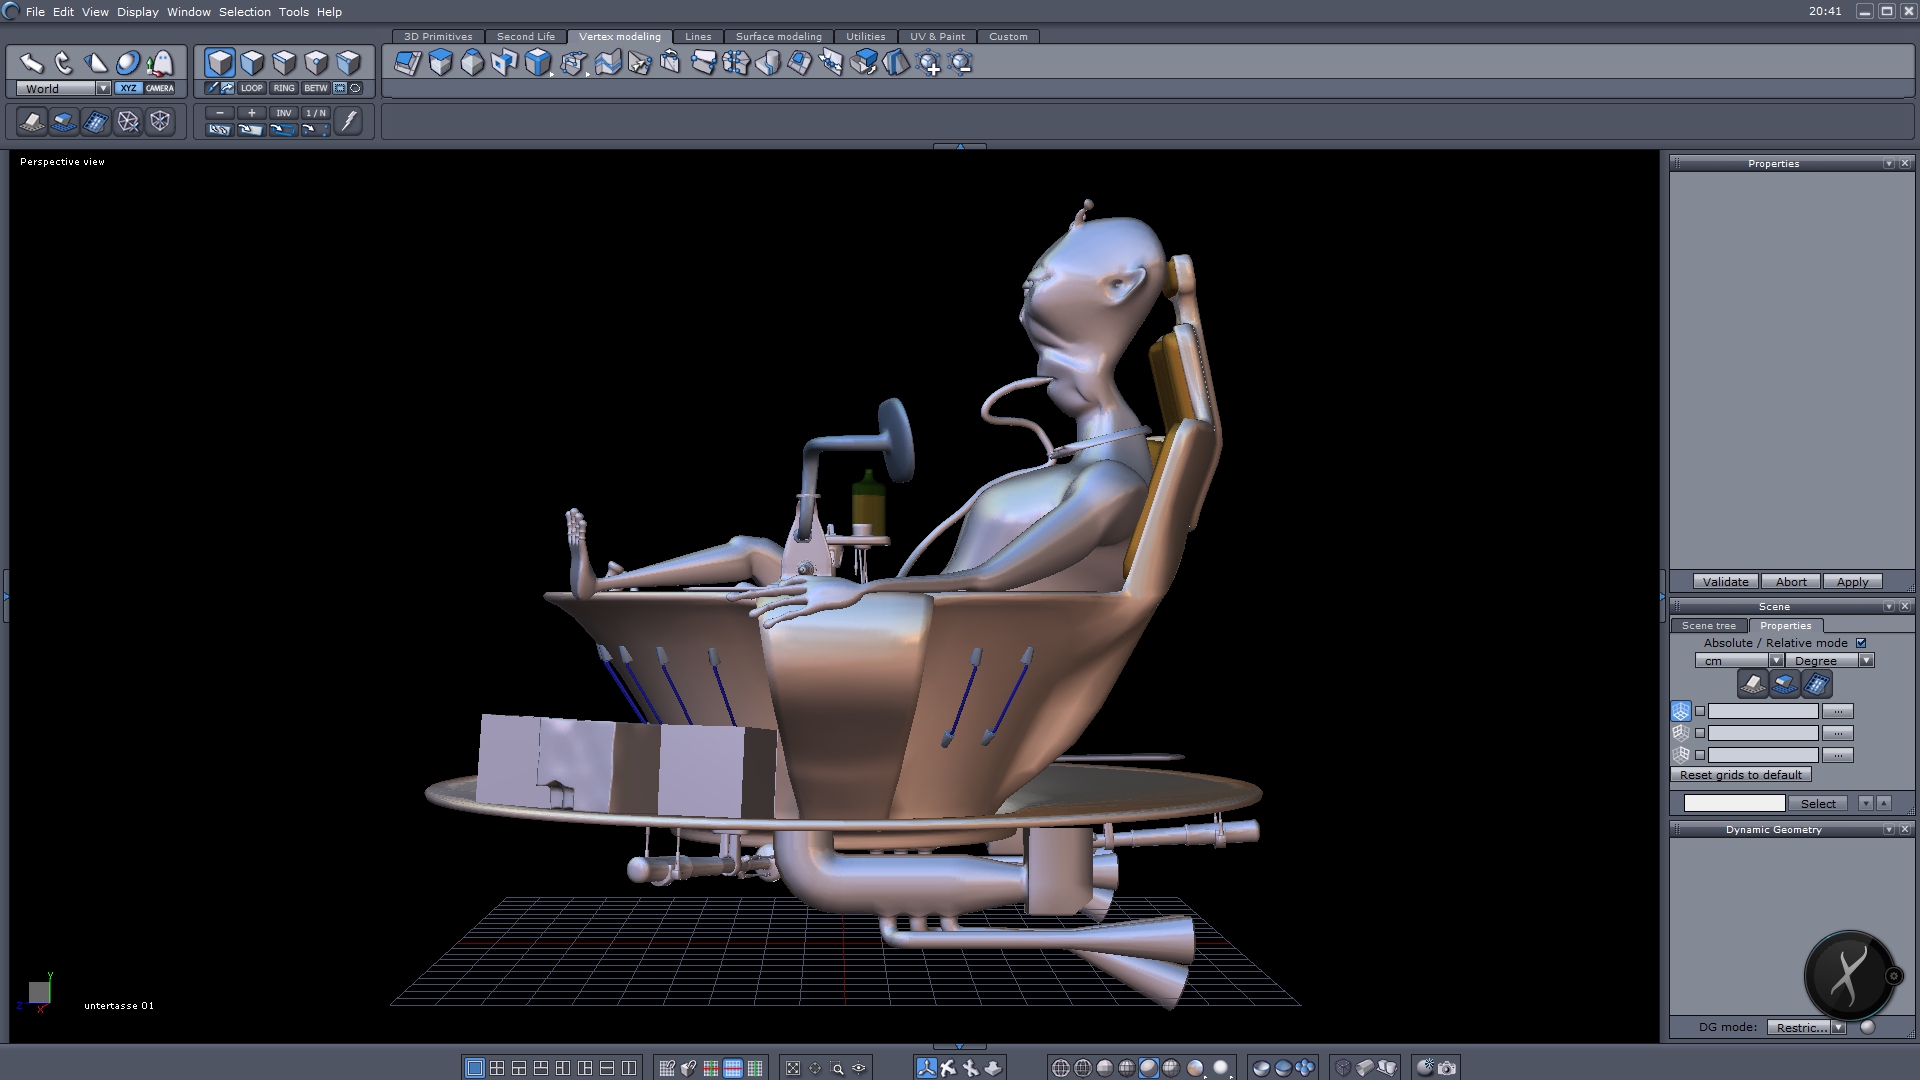Click the camera snapshot icon in bottom bar
This screenshot has width=1920, height=1080.
pyautogui.click(x=1447, y=1068)
